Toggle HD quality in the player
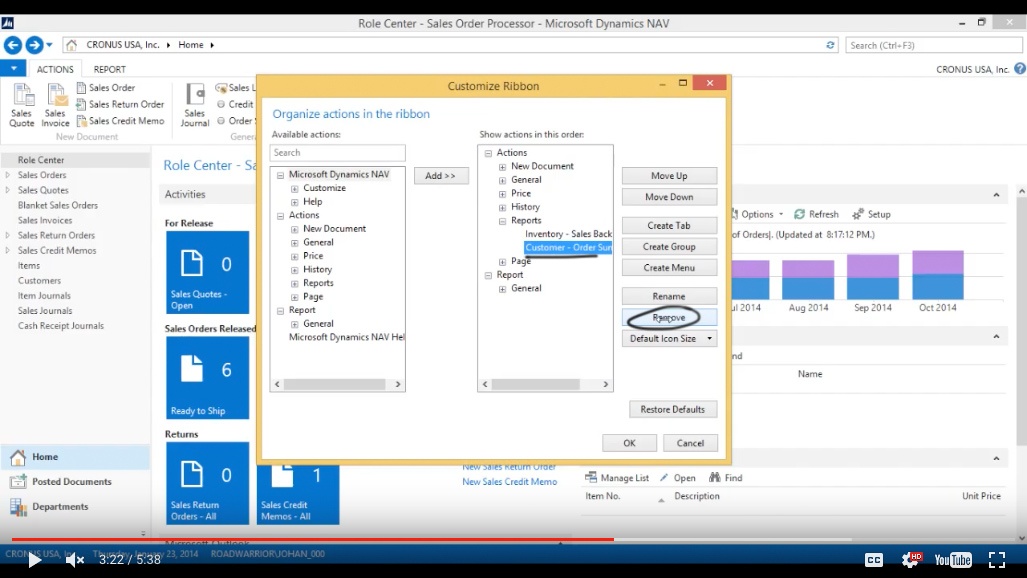 click(910, 560)
